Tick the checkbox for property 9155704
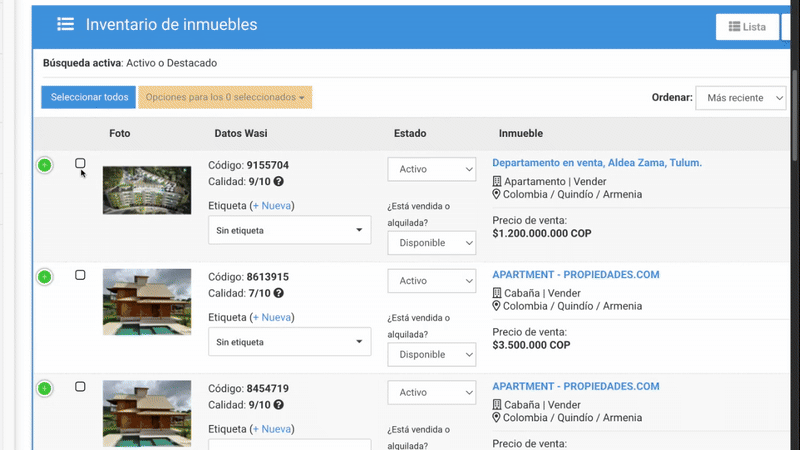The width and height of the screenshot is (800, 450). pos(81,163)
